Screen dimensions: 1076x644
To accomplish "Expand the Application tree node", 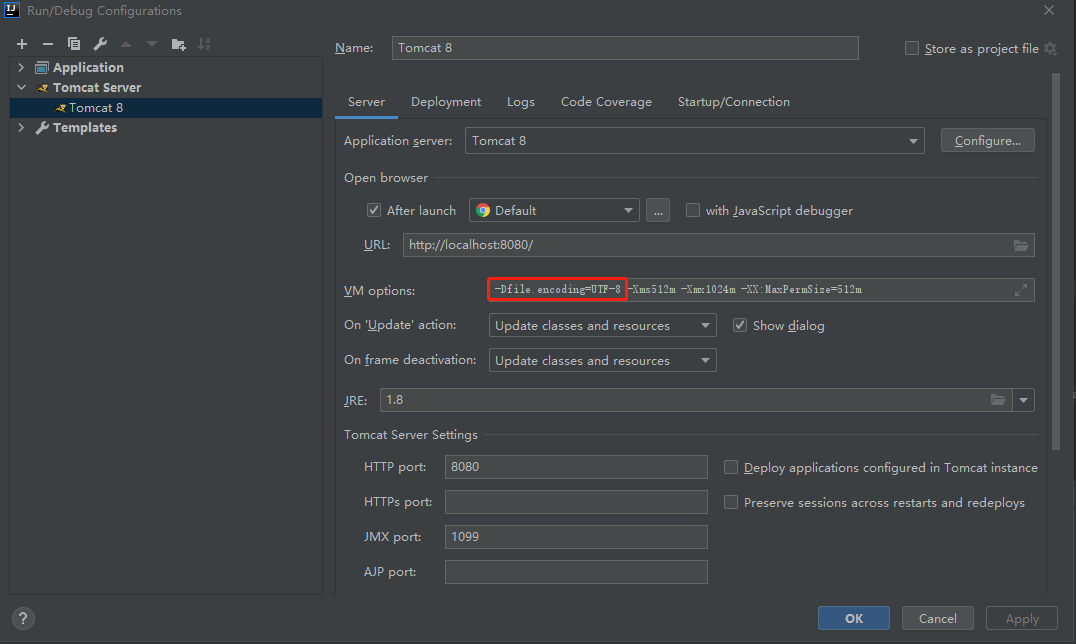I will 21,67.
